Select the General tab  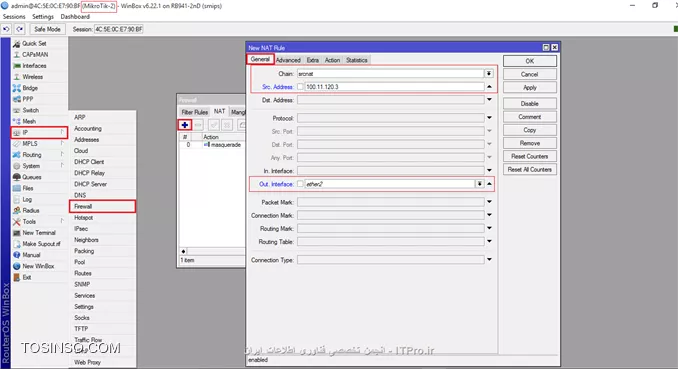pyautogui.click(x=260, y=59)
